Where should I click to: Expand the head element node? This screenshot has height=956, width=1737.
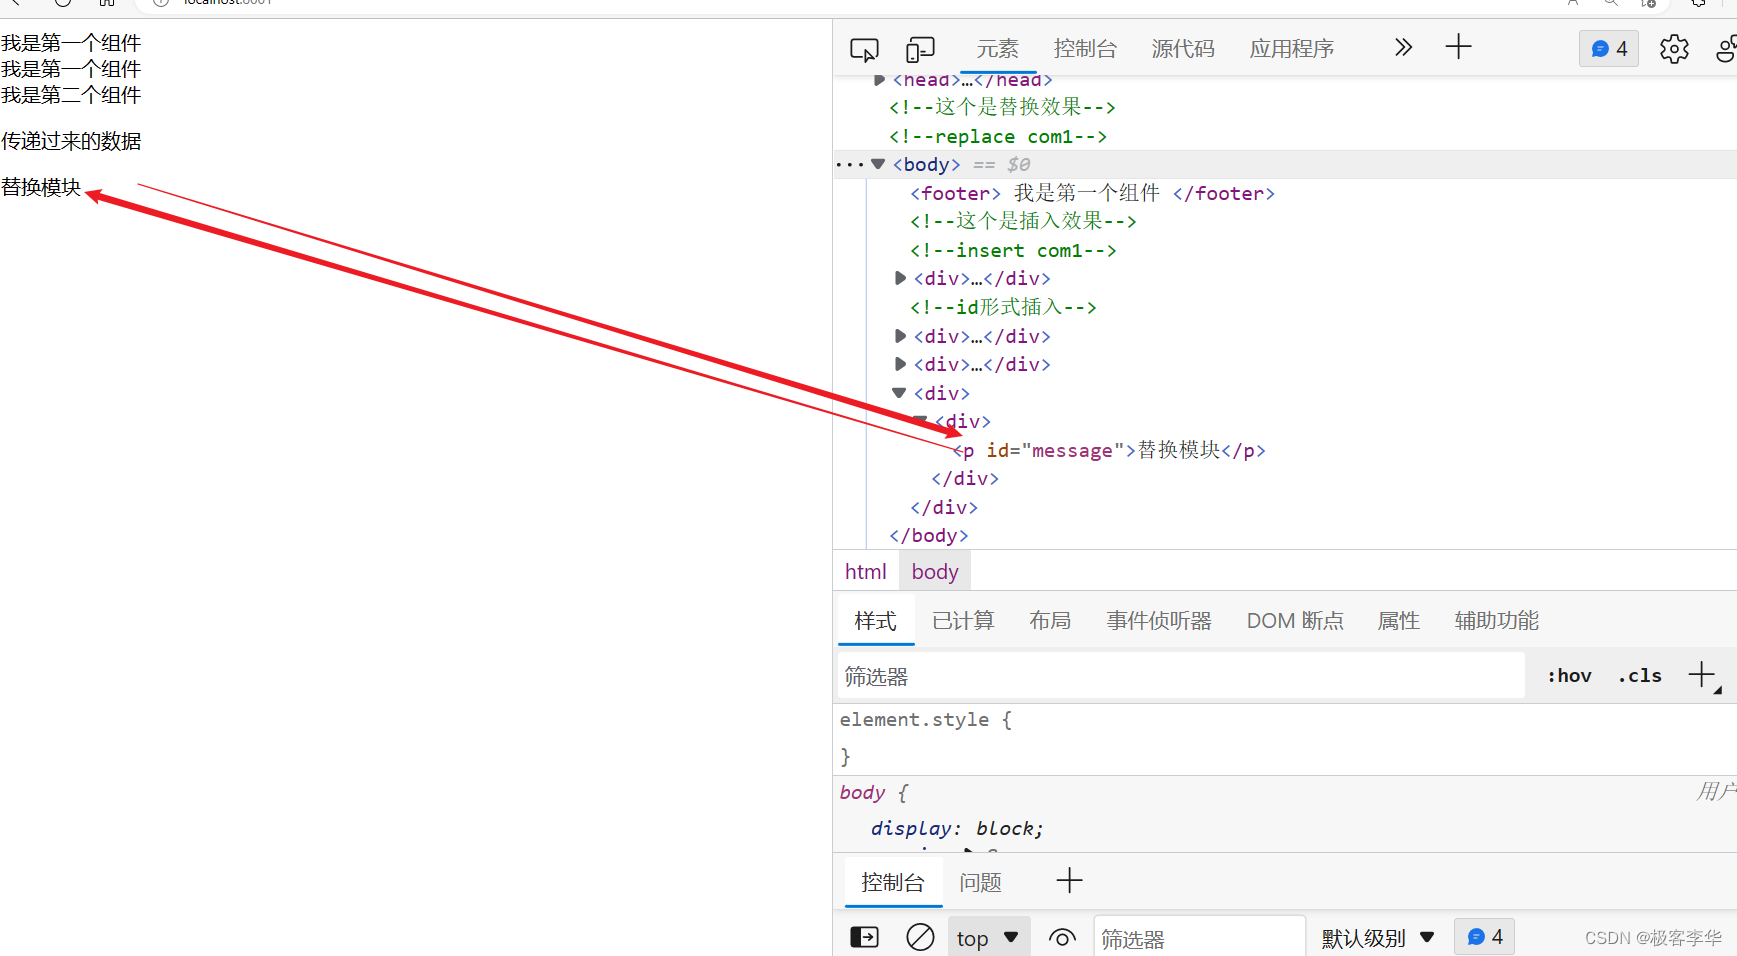[x=879, y=80]
